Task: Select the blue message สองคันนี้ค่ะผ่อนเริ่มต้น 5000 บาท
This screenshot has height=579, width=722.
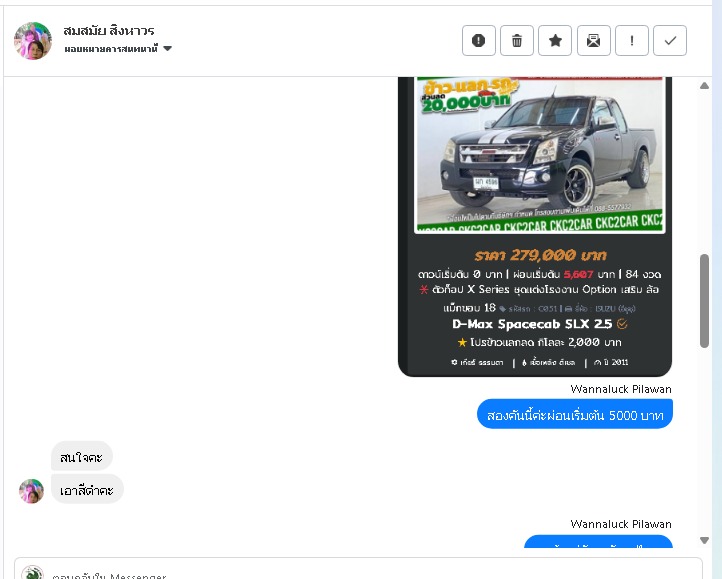Action: (x=575, y=414)
